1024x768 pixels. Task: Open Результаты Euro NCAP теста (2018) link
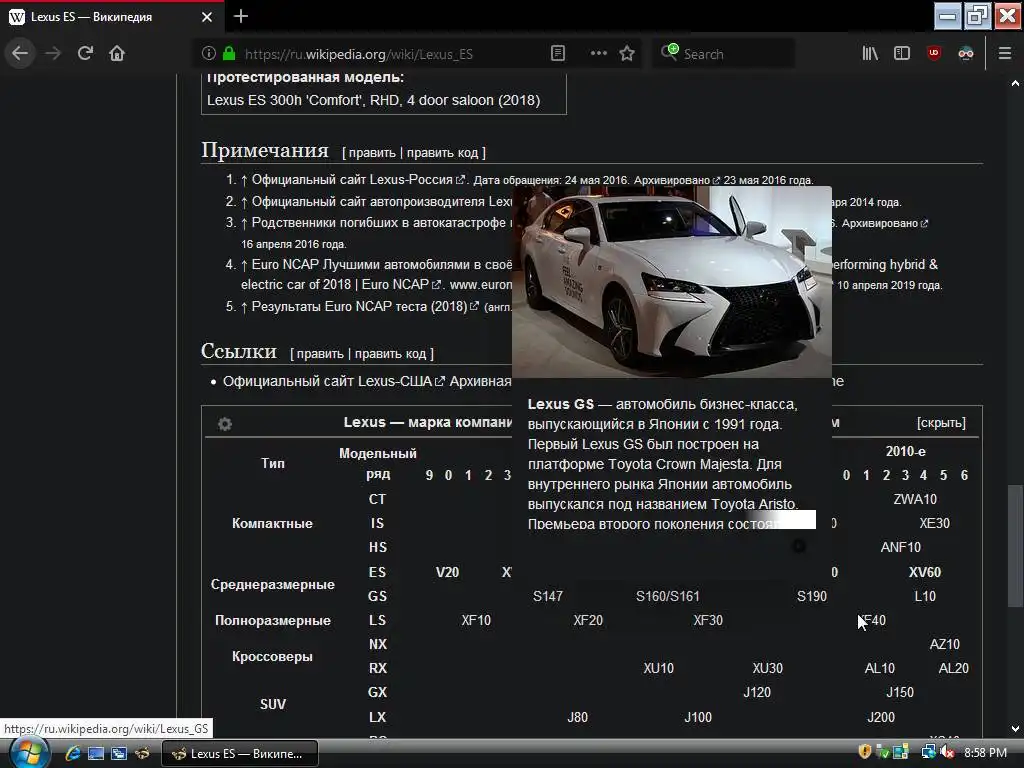(359, 307)
